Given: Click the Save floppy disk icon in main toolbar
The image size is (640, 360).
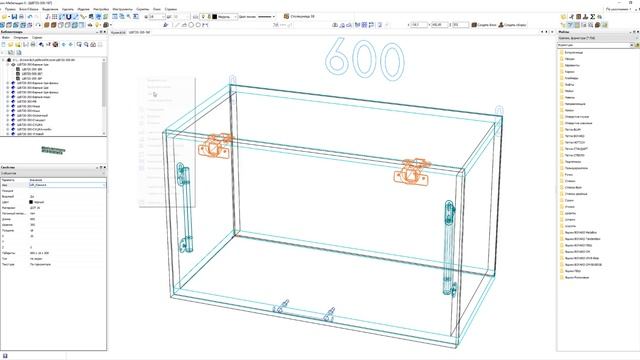Looking at the screenshot, I should (x=14, y=17).
